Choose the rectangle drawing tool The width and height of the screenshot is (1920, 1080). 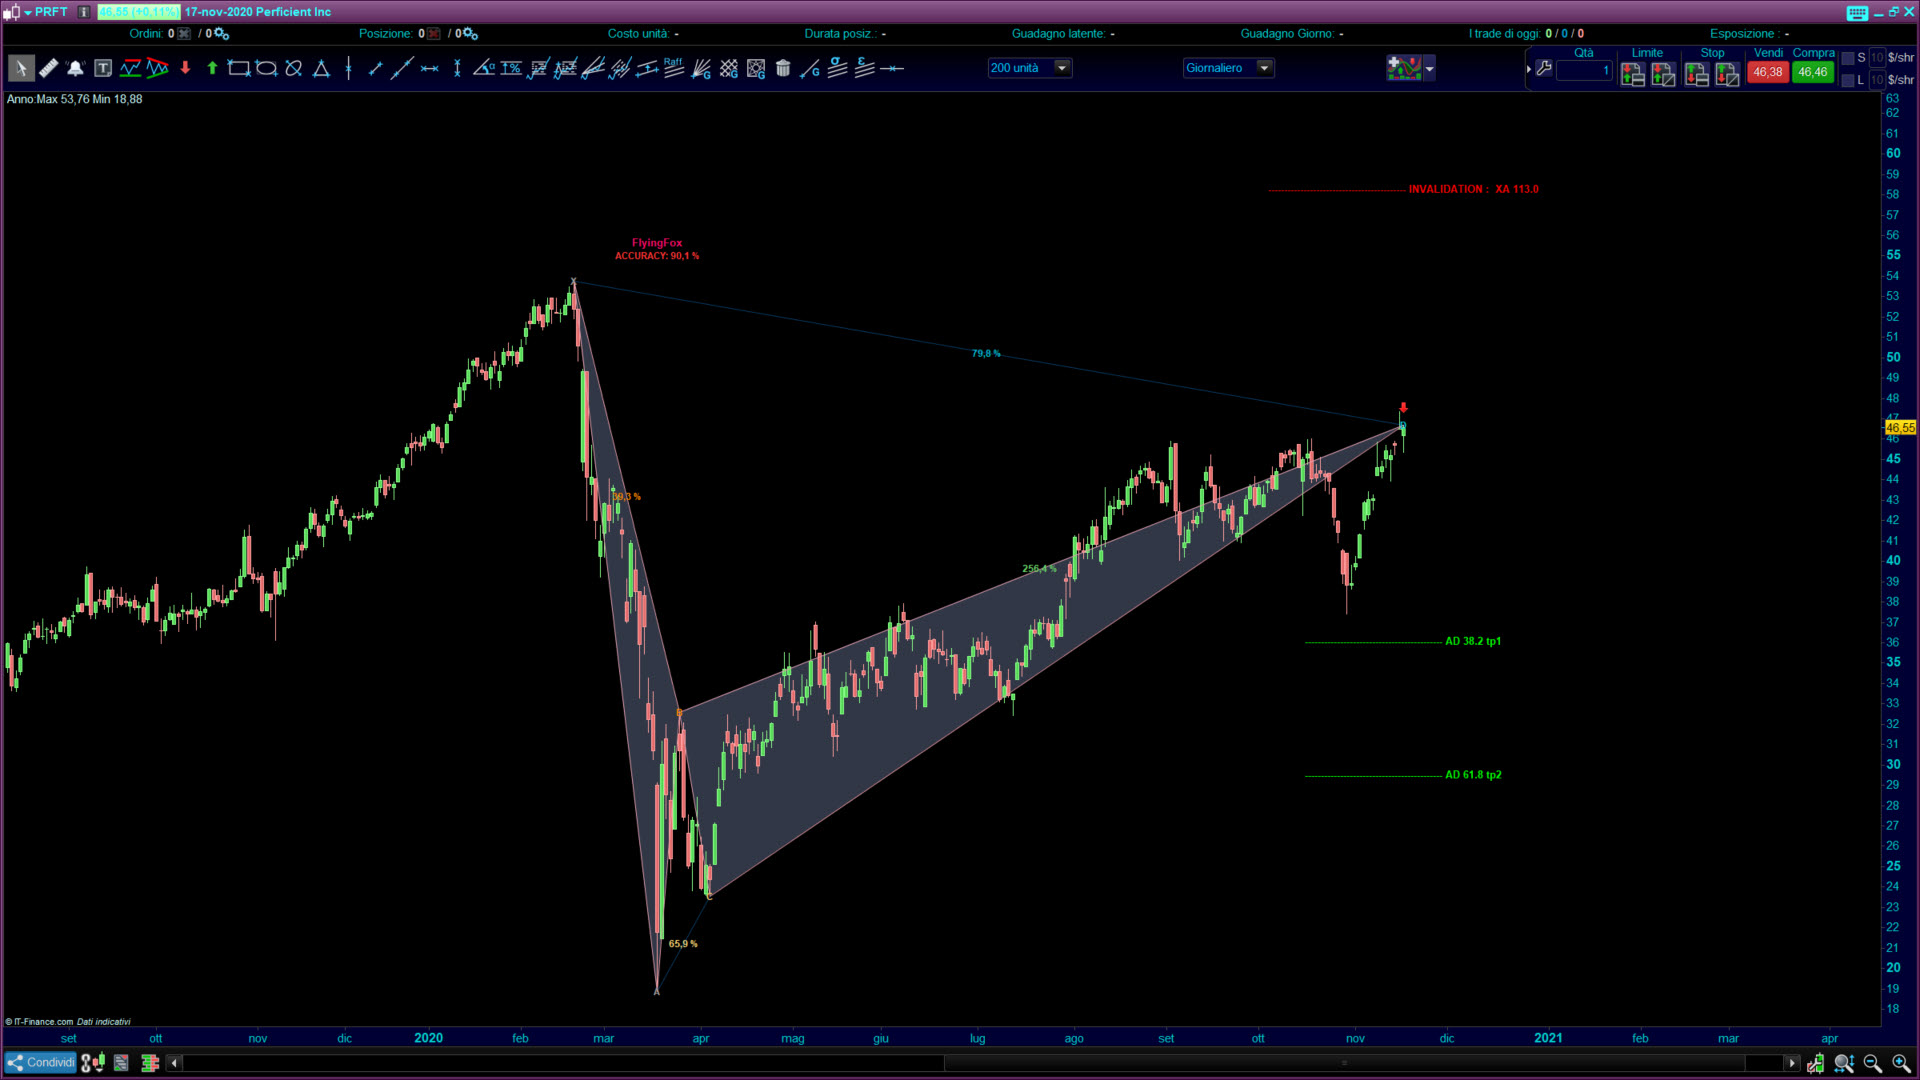tap(238, 69)
